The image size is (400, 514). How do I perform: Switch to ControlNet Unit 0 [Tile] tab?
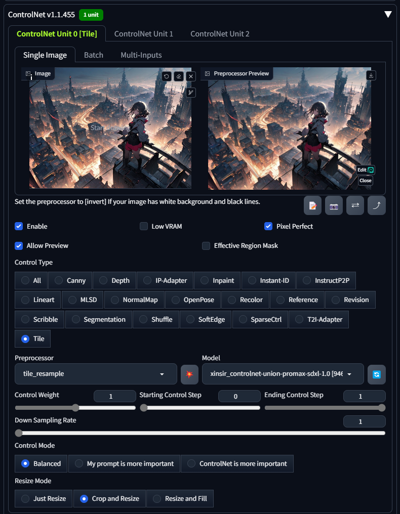57,34
